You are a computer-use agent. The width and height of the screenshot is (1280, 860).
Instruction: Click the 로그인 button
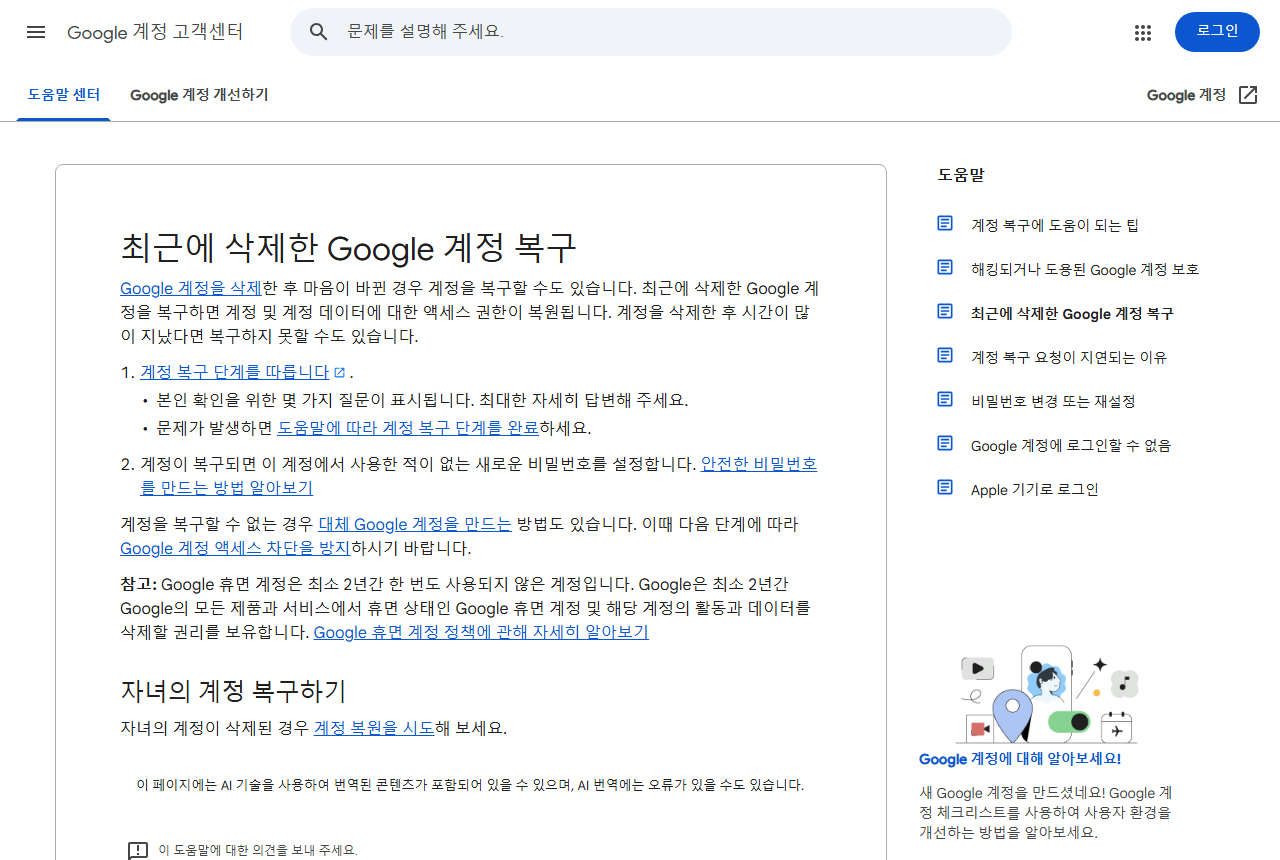(1217, 32)
